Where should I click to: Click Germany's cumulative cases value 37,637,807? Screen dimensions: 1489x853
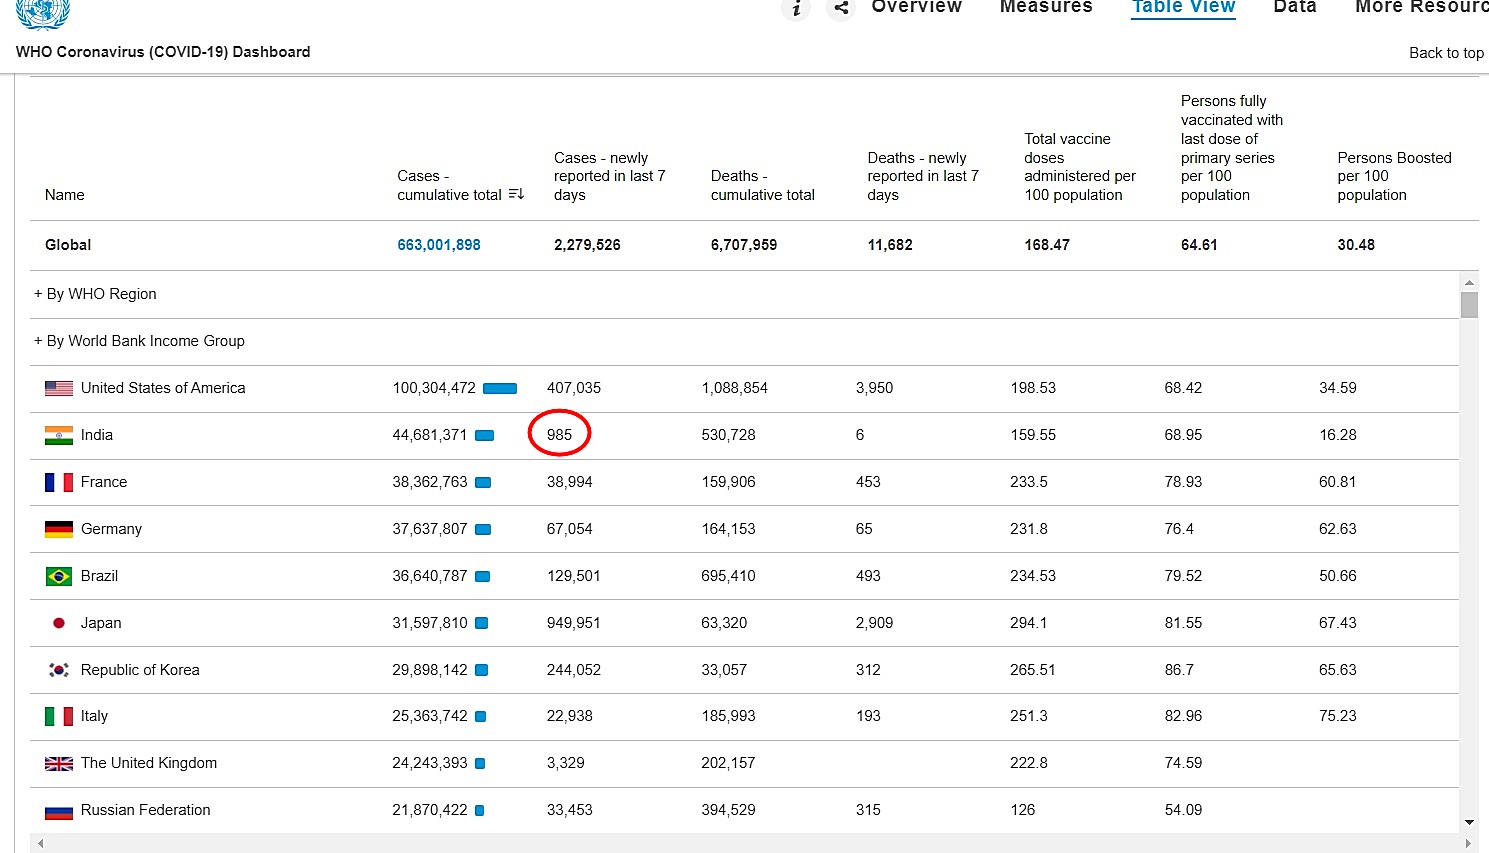[x=430, y=529]
